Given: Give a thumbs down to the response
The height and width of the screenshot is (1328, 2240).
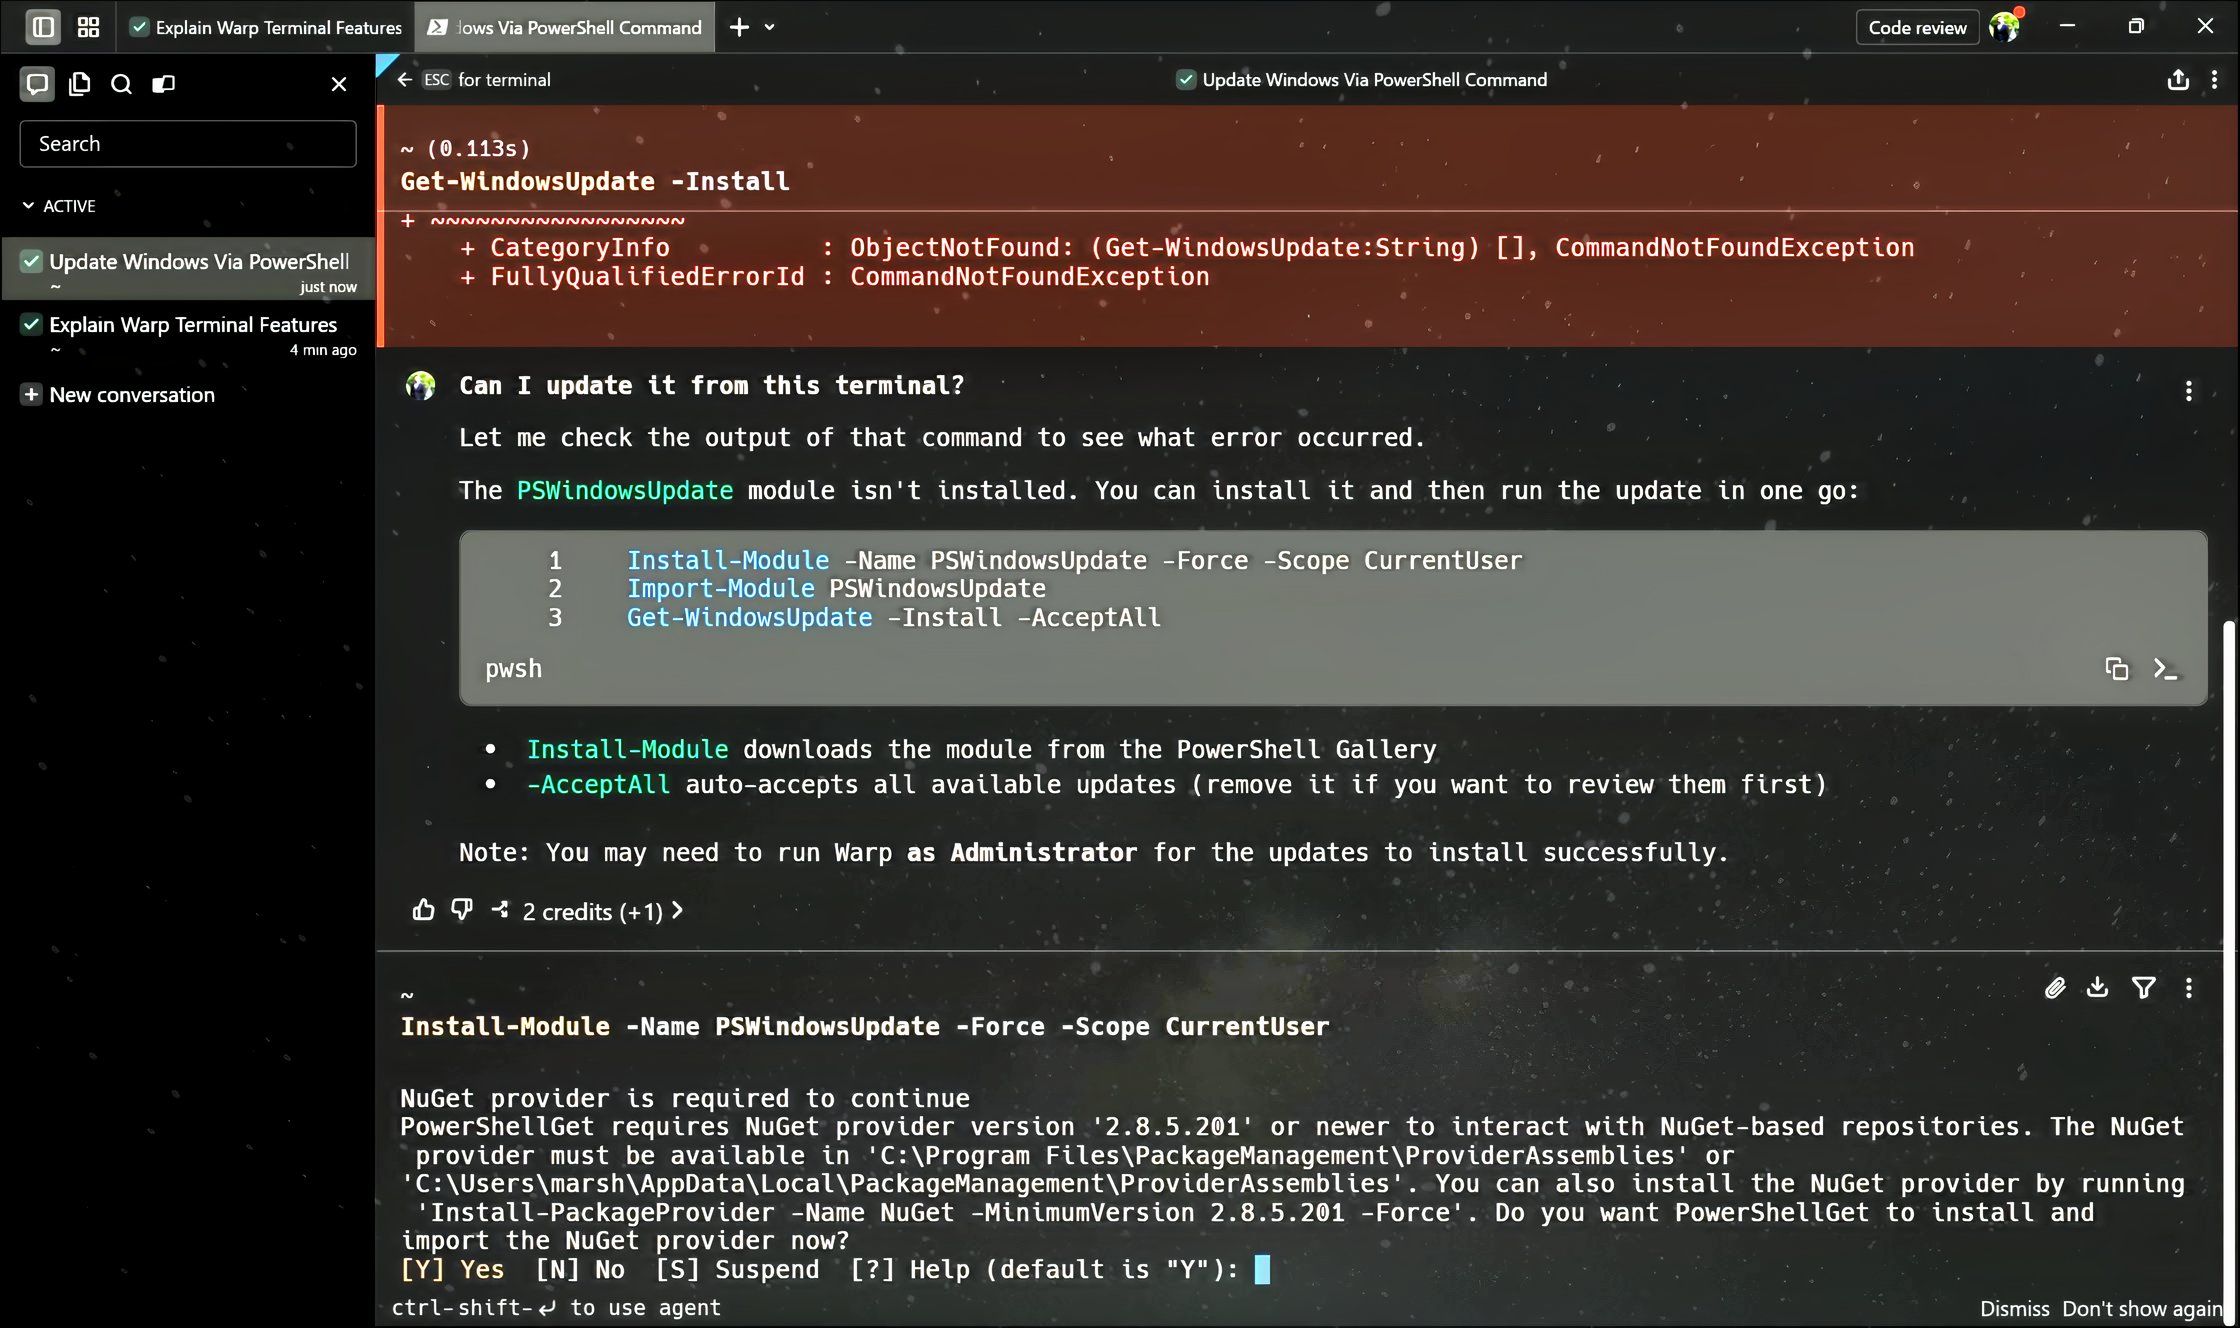Looking at the screenshot, I should click(x=462, y=910).
